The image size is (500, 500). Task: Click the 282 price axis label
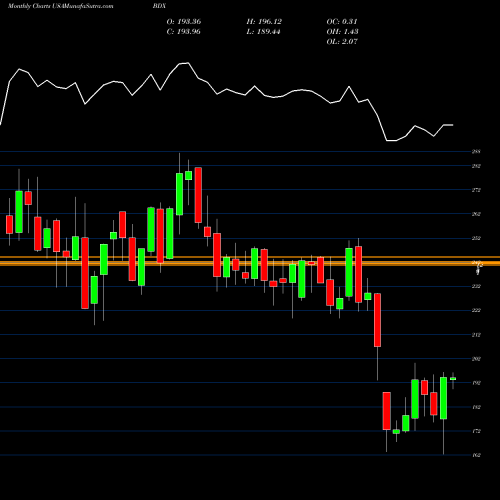(476, 166)
